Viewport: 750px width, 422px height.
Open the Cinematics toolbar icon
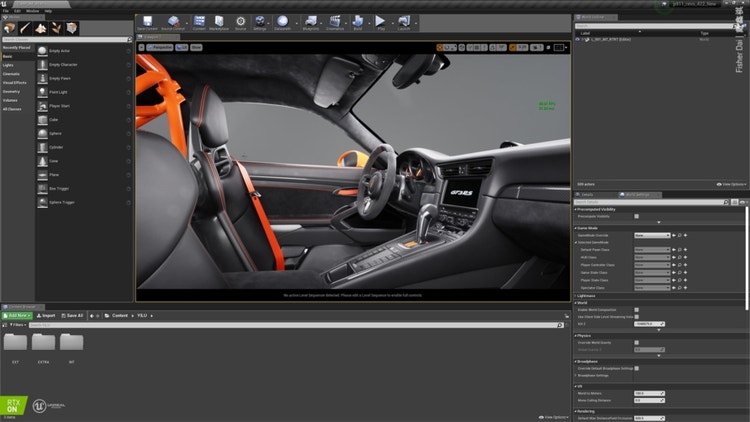[x=333, y=21]
